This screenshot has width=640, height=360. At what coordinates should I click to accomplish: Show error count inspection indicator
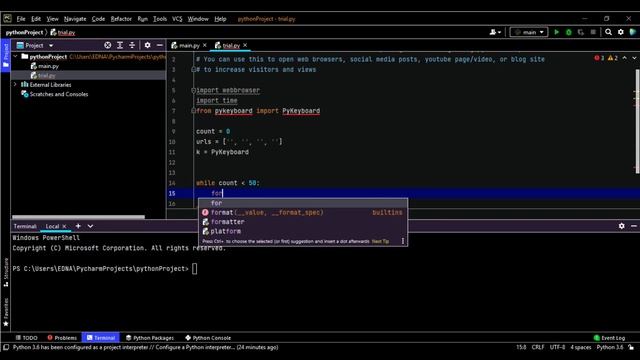tap(600, 58)
